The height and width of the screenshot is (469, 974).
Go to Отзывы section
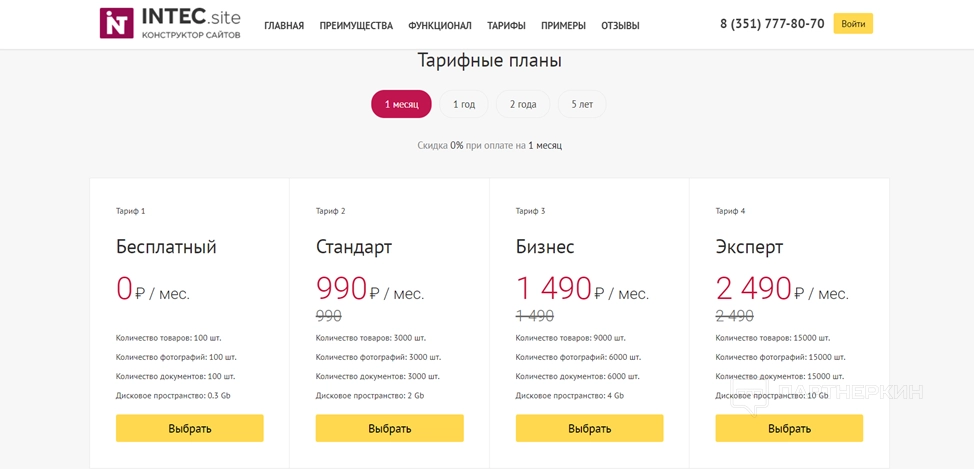pos(620,26)
